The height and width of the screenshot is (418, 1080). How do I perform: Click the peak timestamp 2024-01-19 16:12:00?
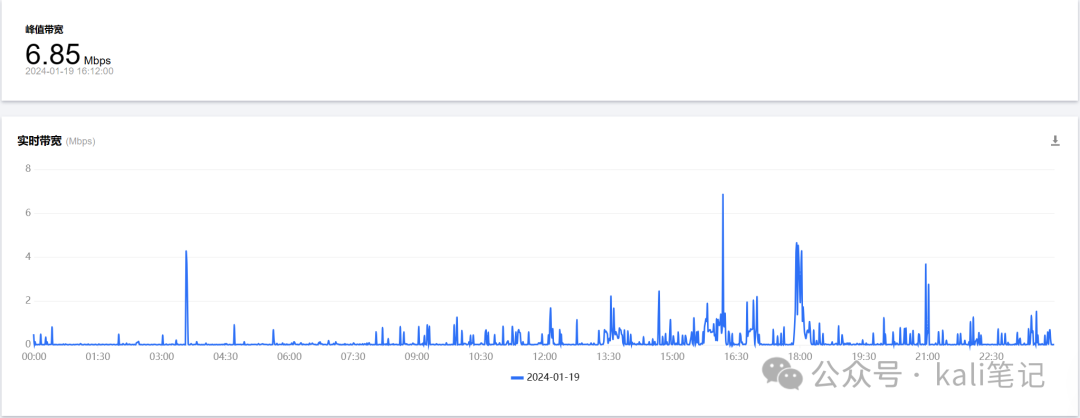(x=70, y=71)
